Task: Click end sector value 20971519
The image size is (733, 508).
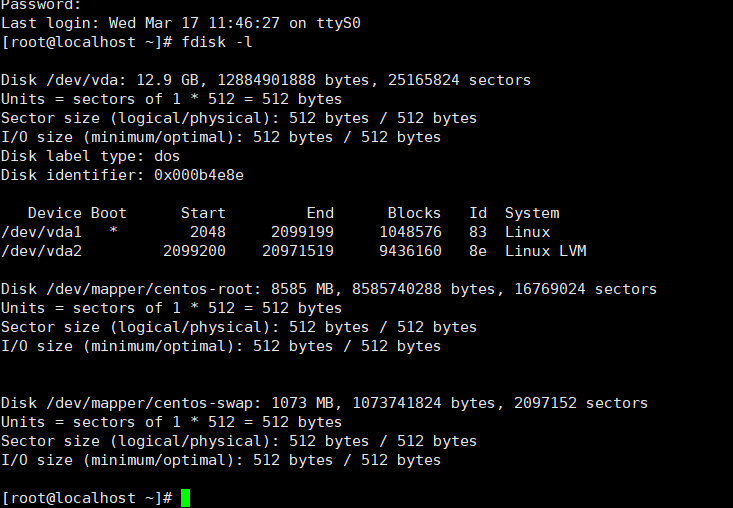Action: pos(298,251)
